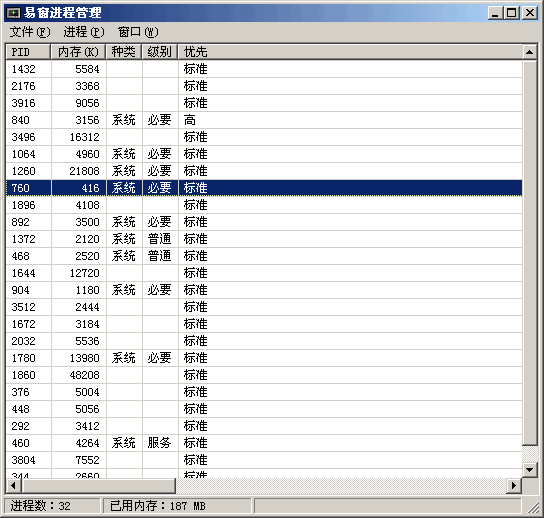
Task: Sort by the 级别 column header
Action: pos(160,52)
